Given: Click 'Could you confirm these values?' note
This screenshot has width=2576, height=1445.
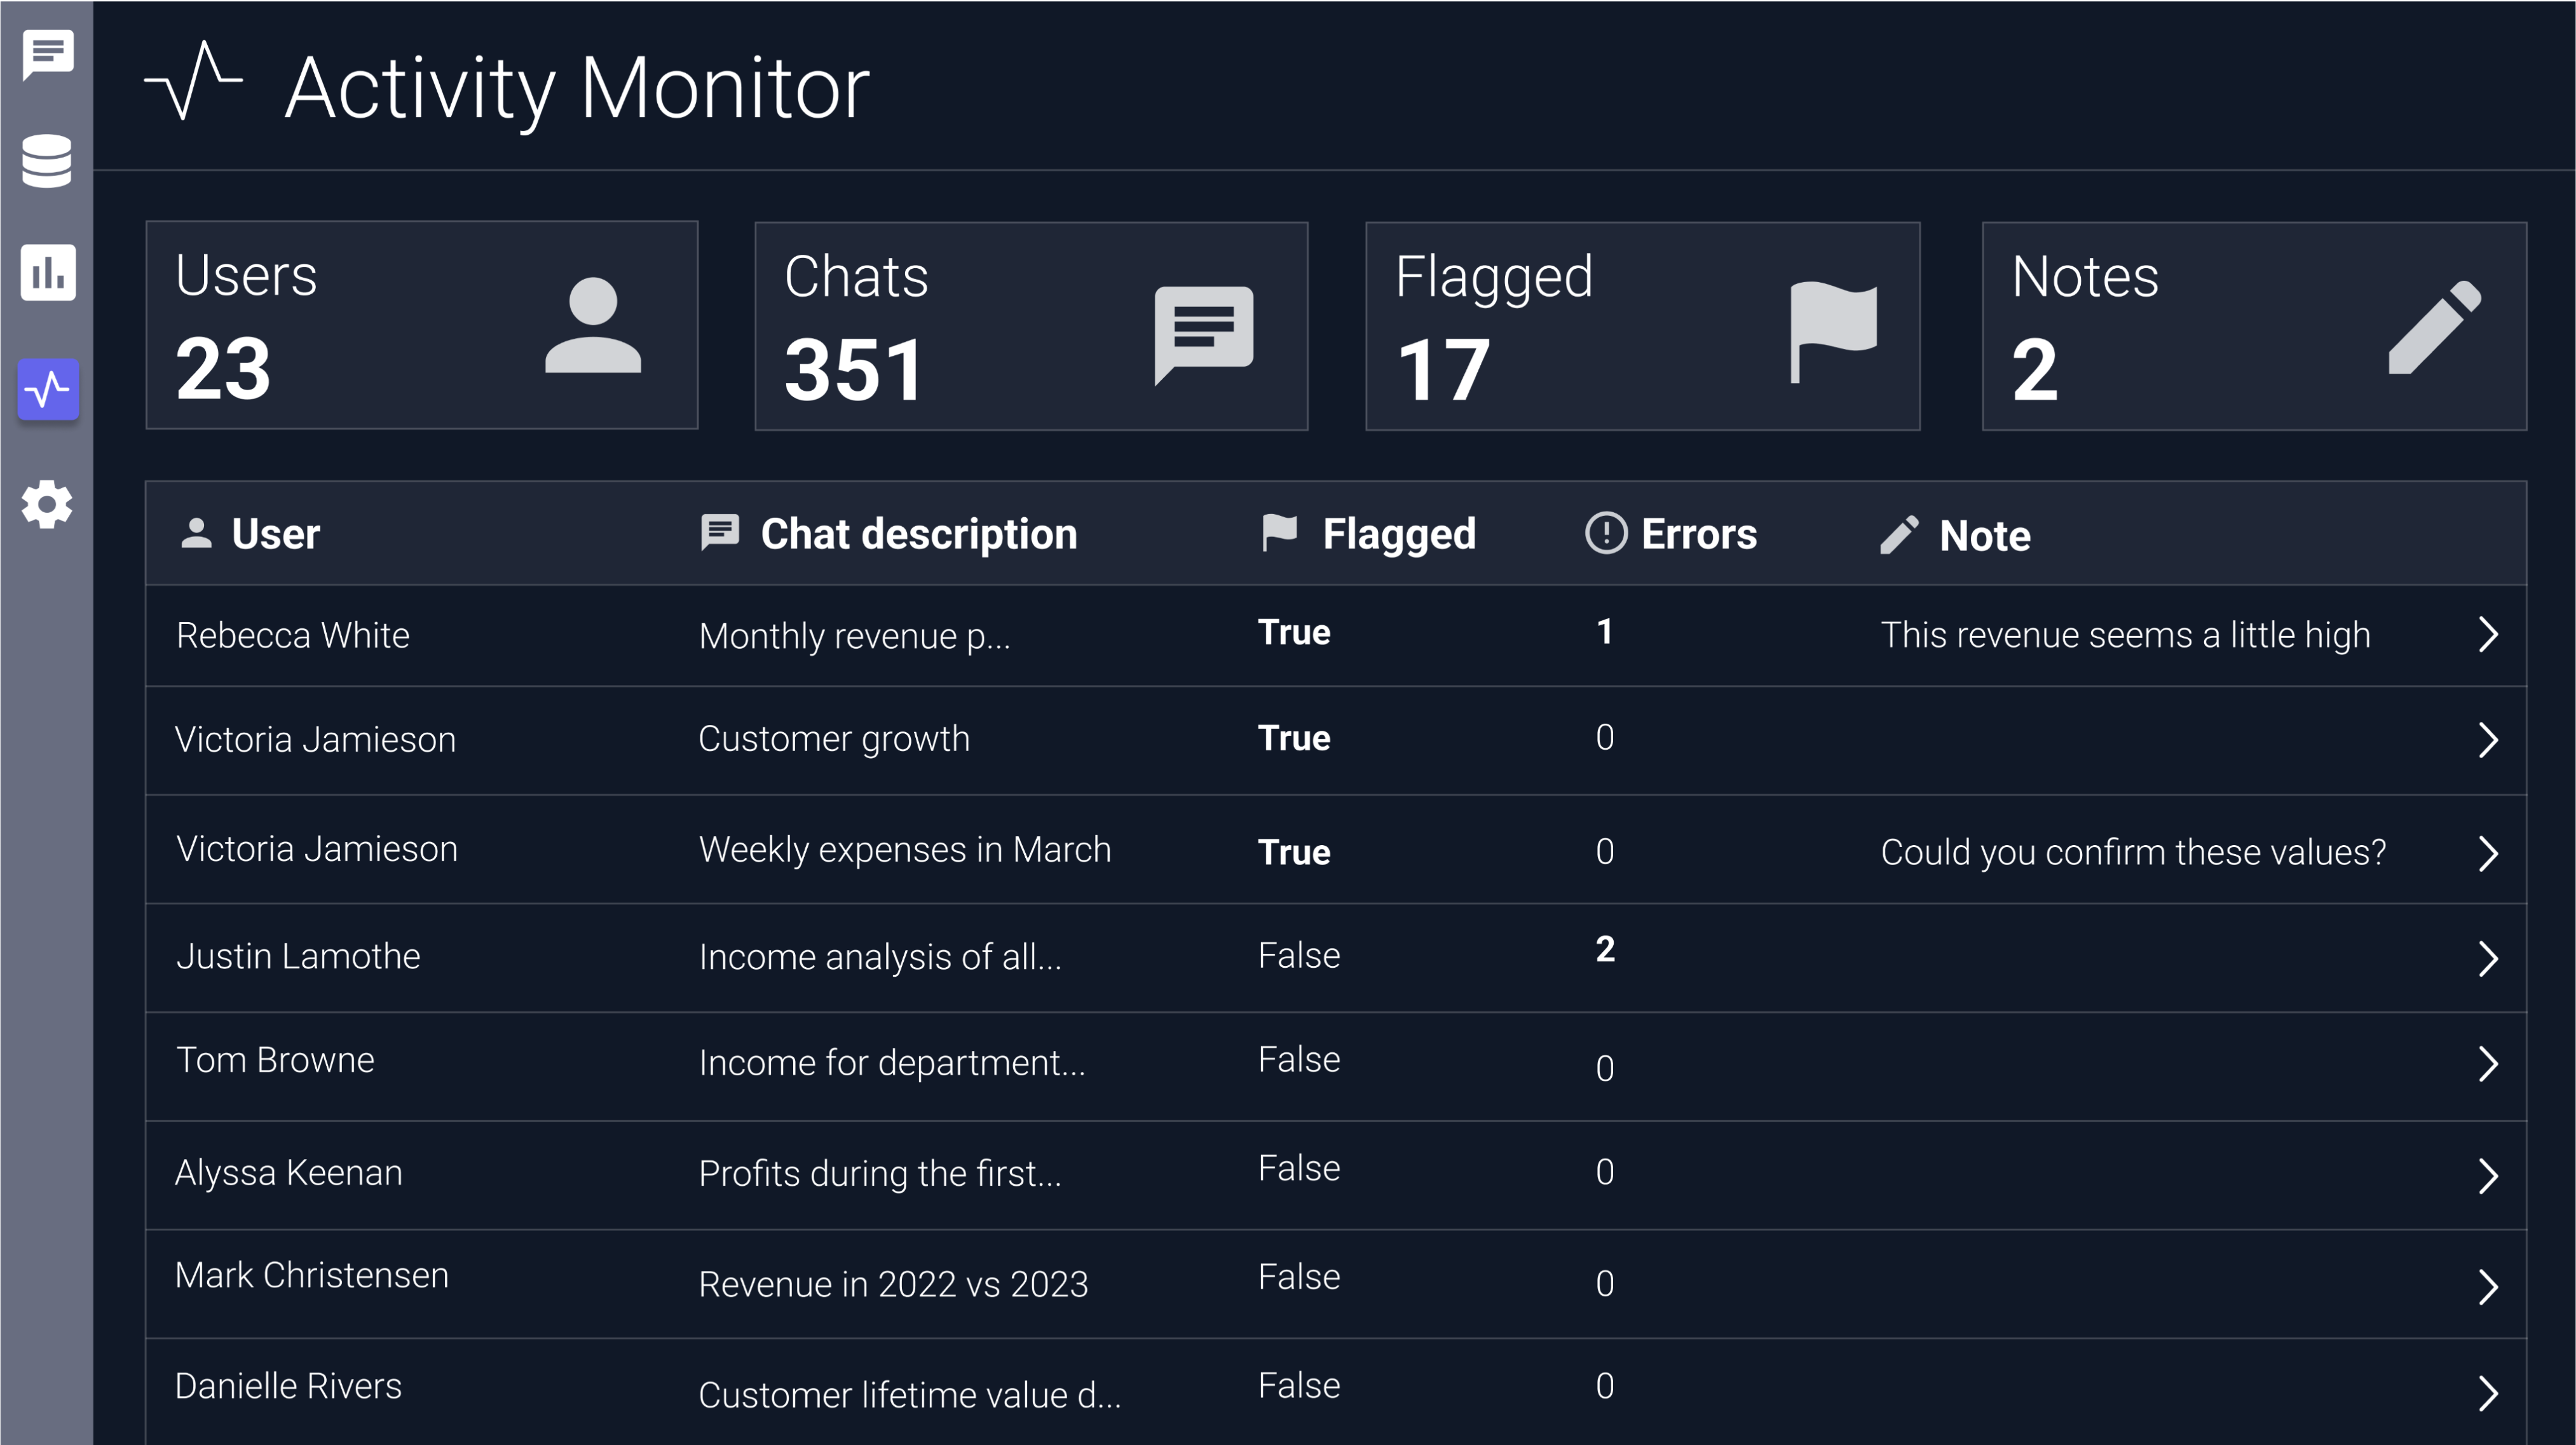Looking at the screenshot, I should click(2134, 853).
